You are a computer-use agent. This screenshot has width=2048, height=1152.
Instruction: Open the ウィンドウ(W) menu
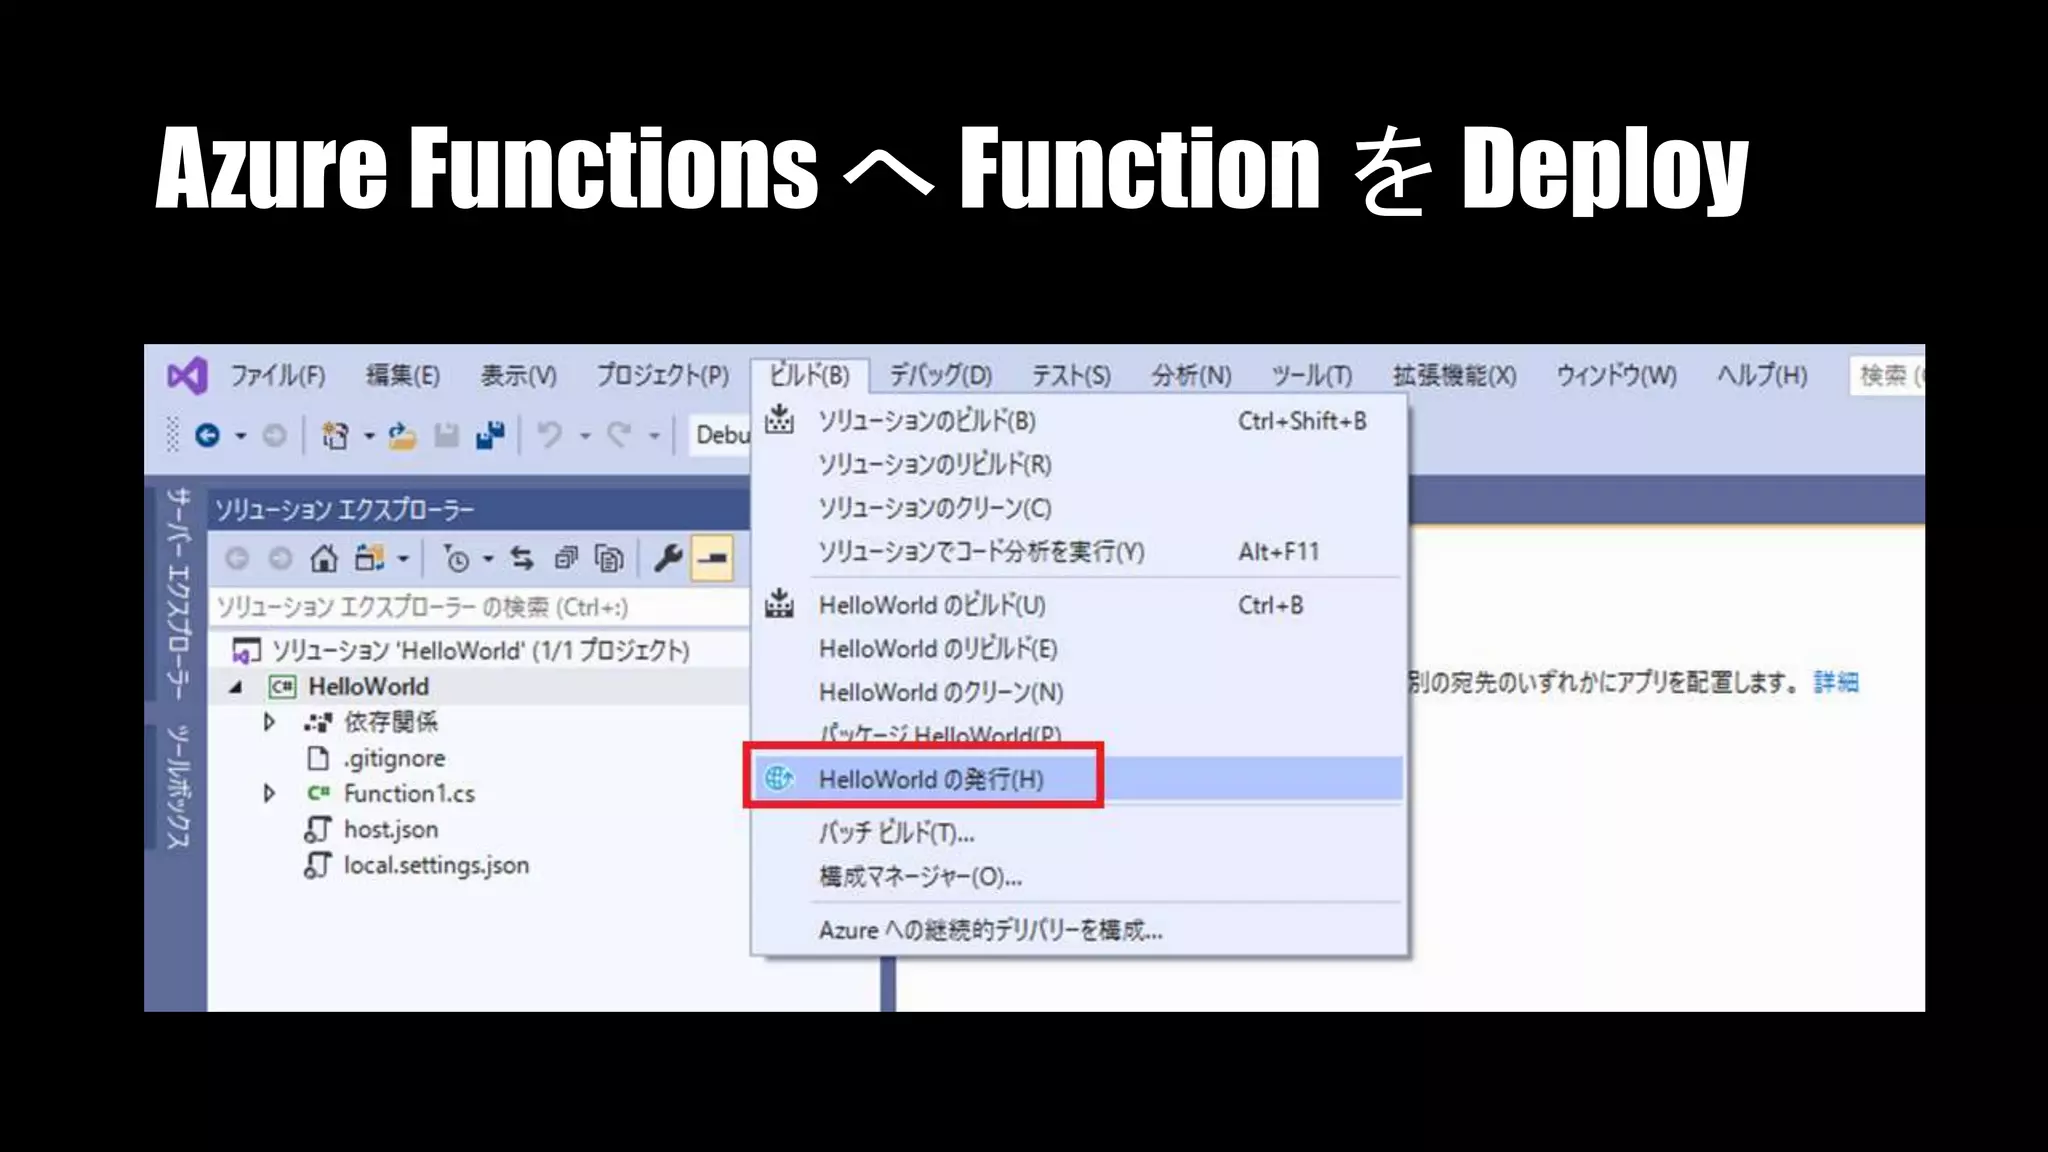click(x=1617, y=376)
